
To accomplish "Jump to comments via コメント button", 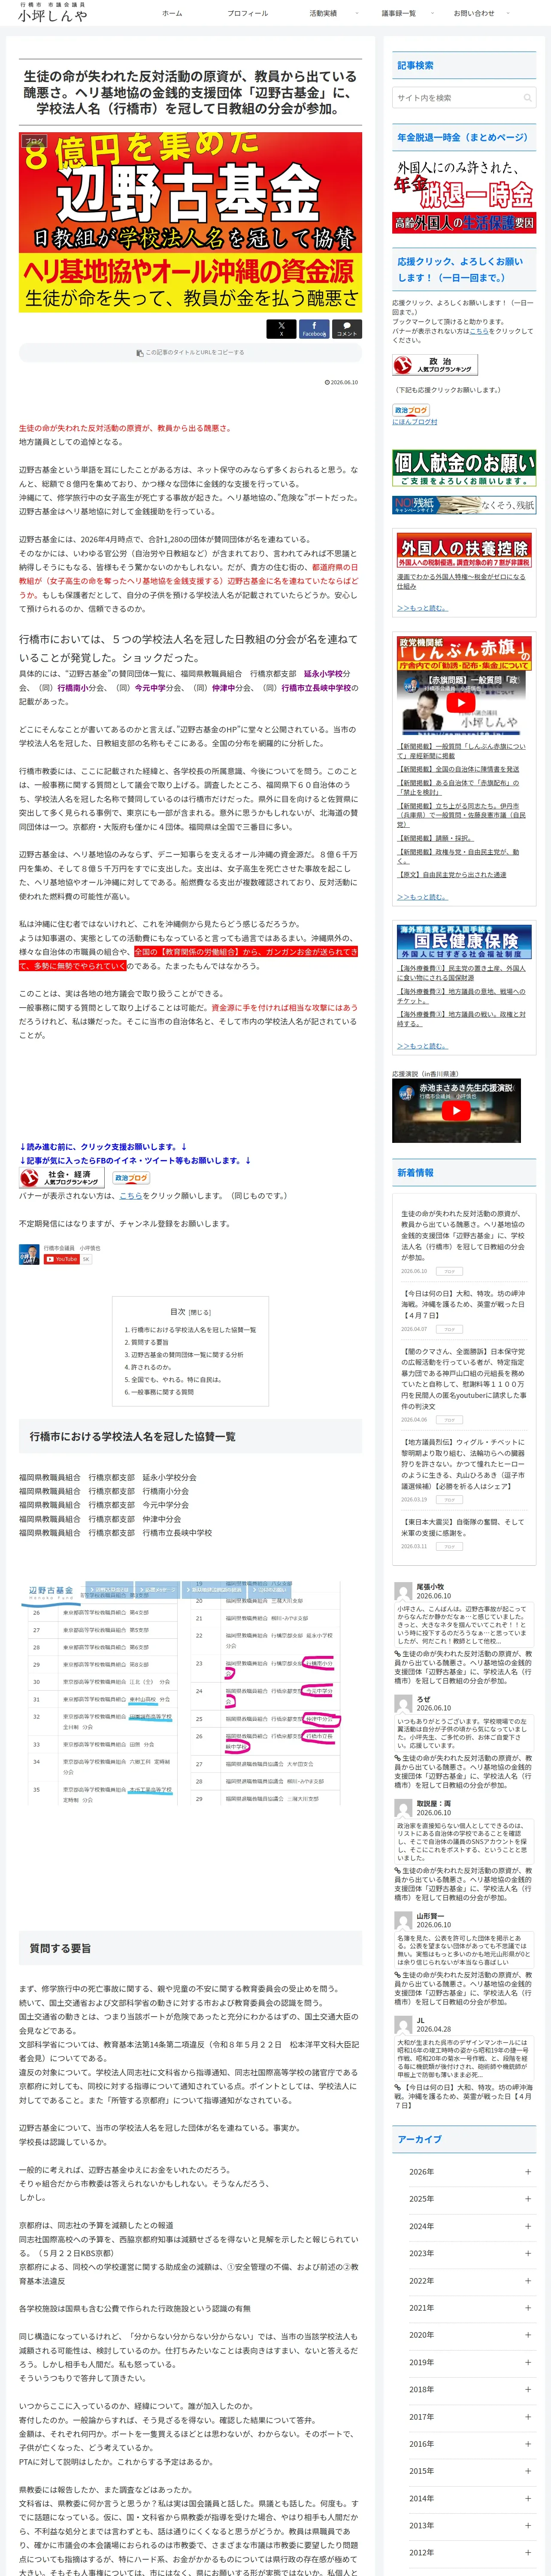I will pyautogui.click(x=347, y=328).
